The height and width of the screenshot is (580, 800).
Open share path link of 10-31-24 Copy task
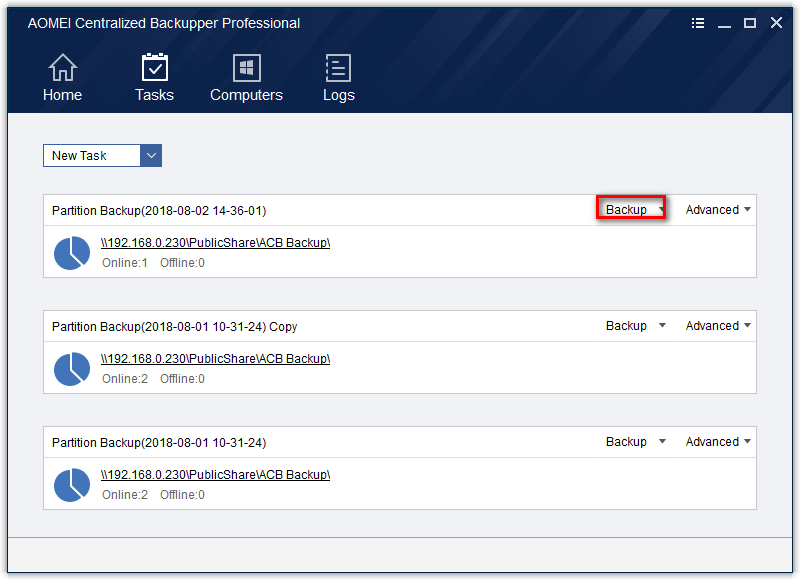(215, 359)
